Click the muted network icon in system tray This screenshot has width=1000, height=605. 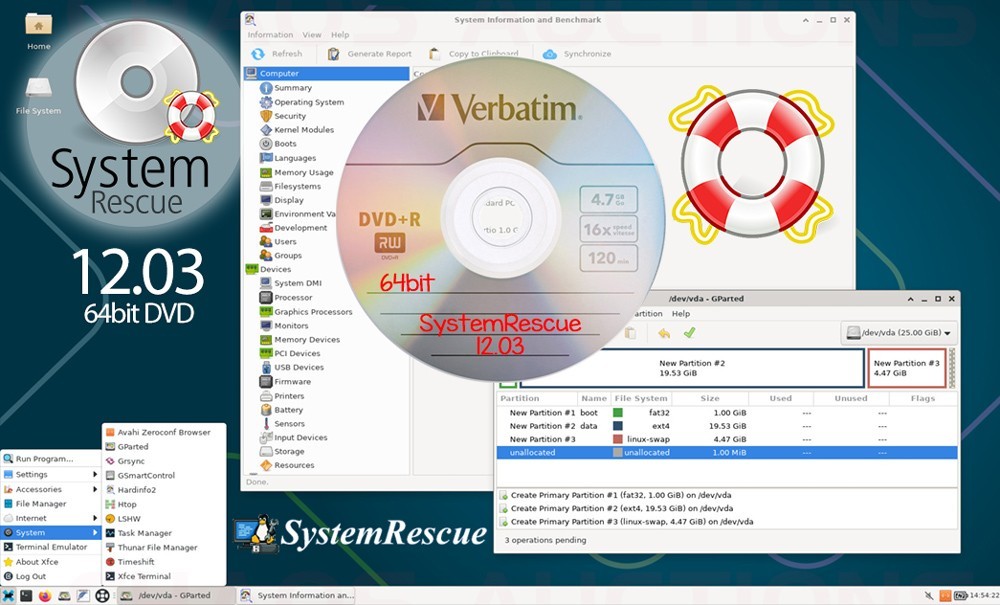click(x=929, y=596)
